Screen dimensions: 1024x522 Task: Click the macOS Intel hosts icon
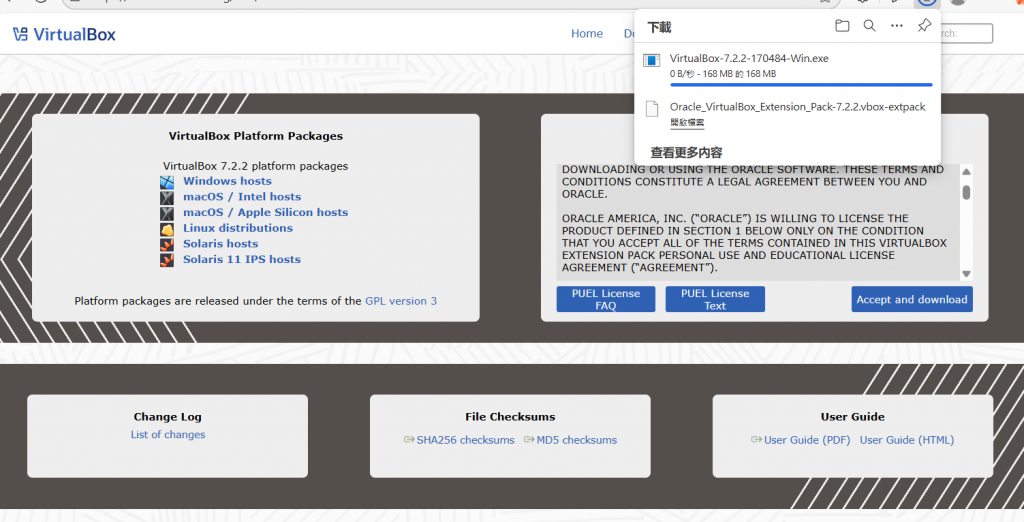click(x=167, y=197)
